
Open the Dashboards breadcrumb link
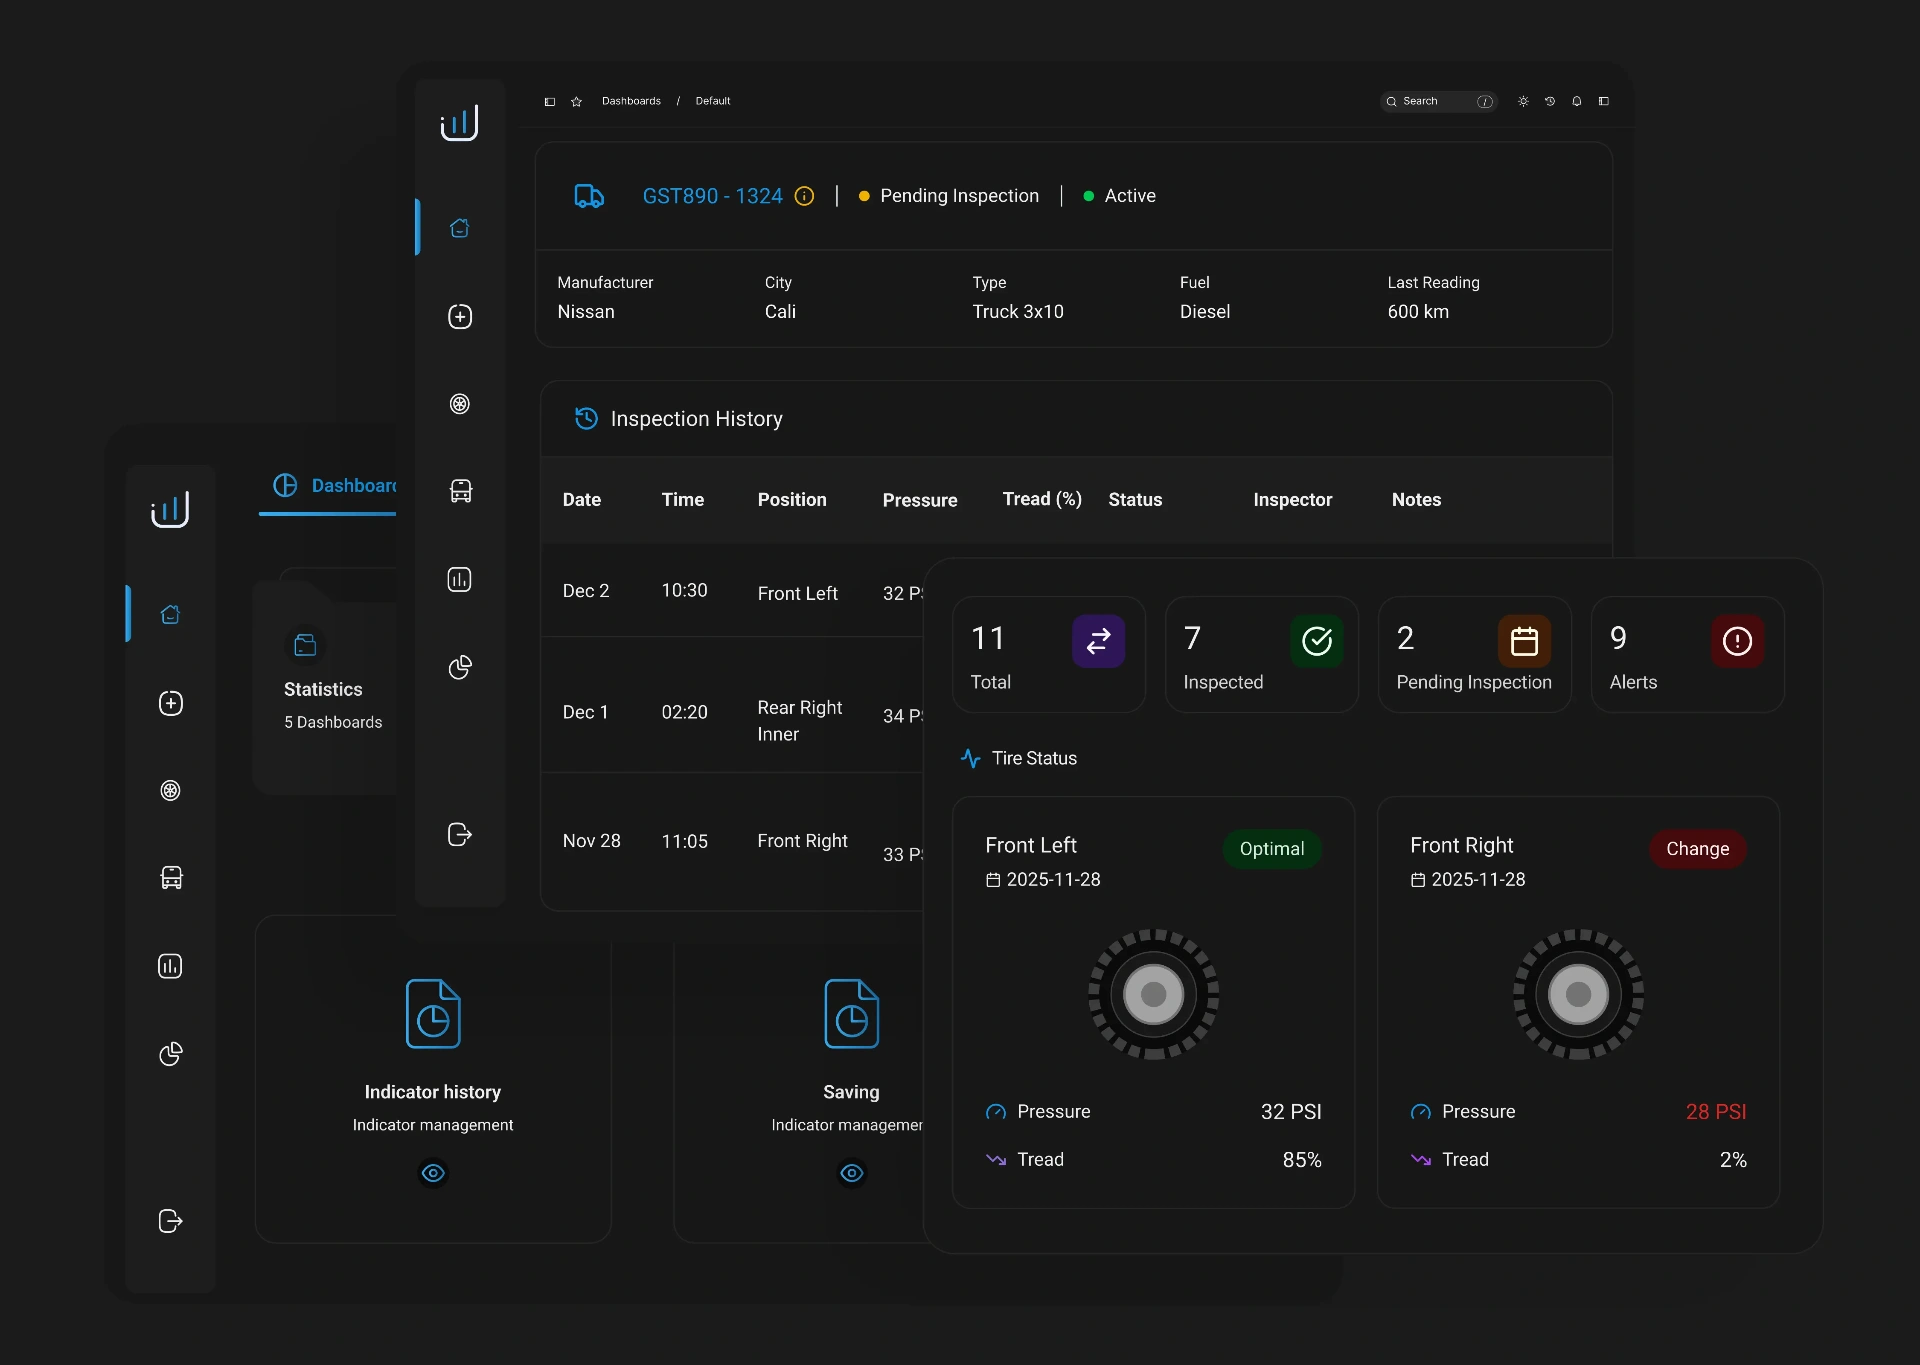[631, 101]
